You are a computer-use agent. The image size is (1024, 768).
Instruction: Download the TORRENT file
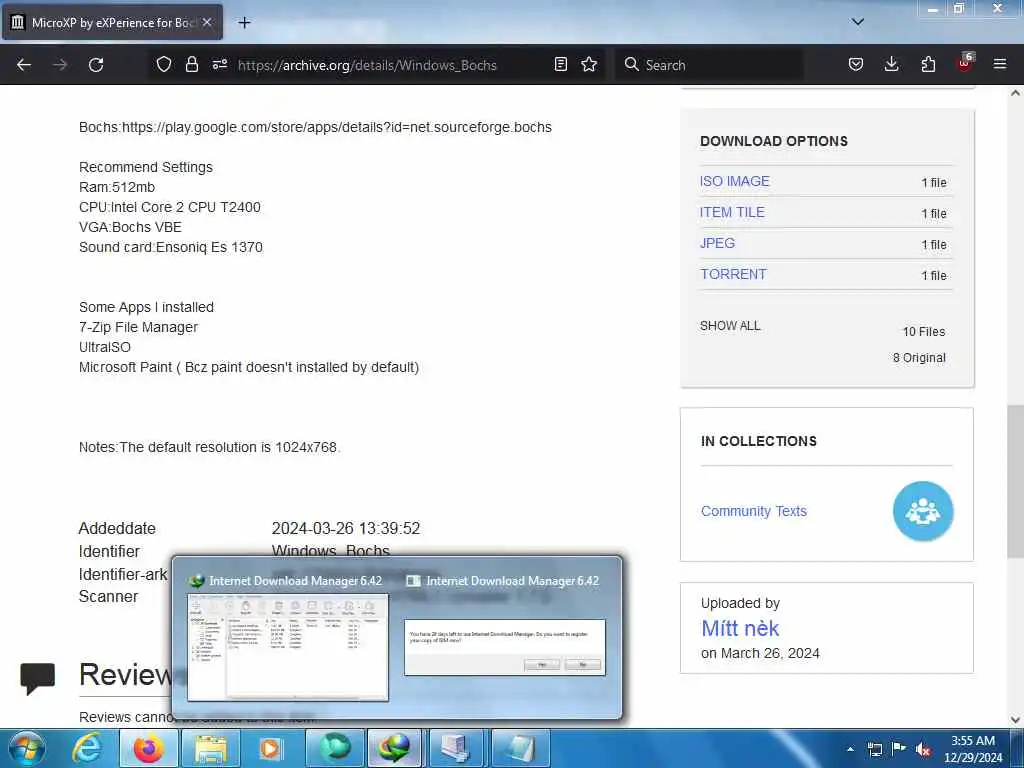(733, 274)
